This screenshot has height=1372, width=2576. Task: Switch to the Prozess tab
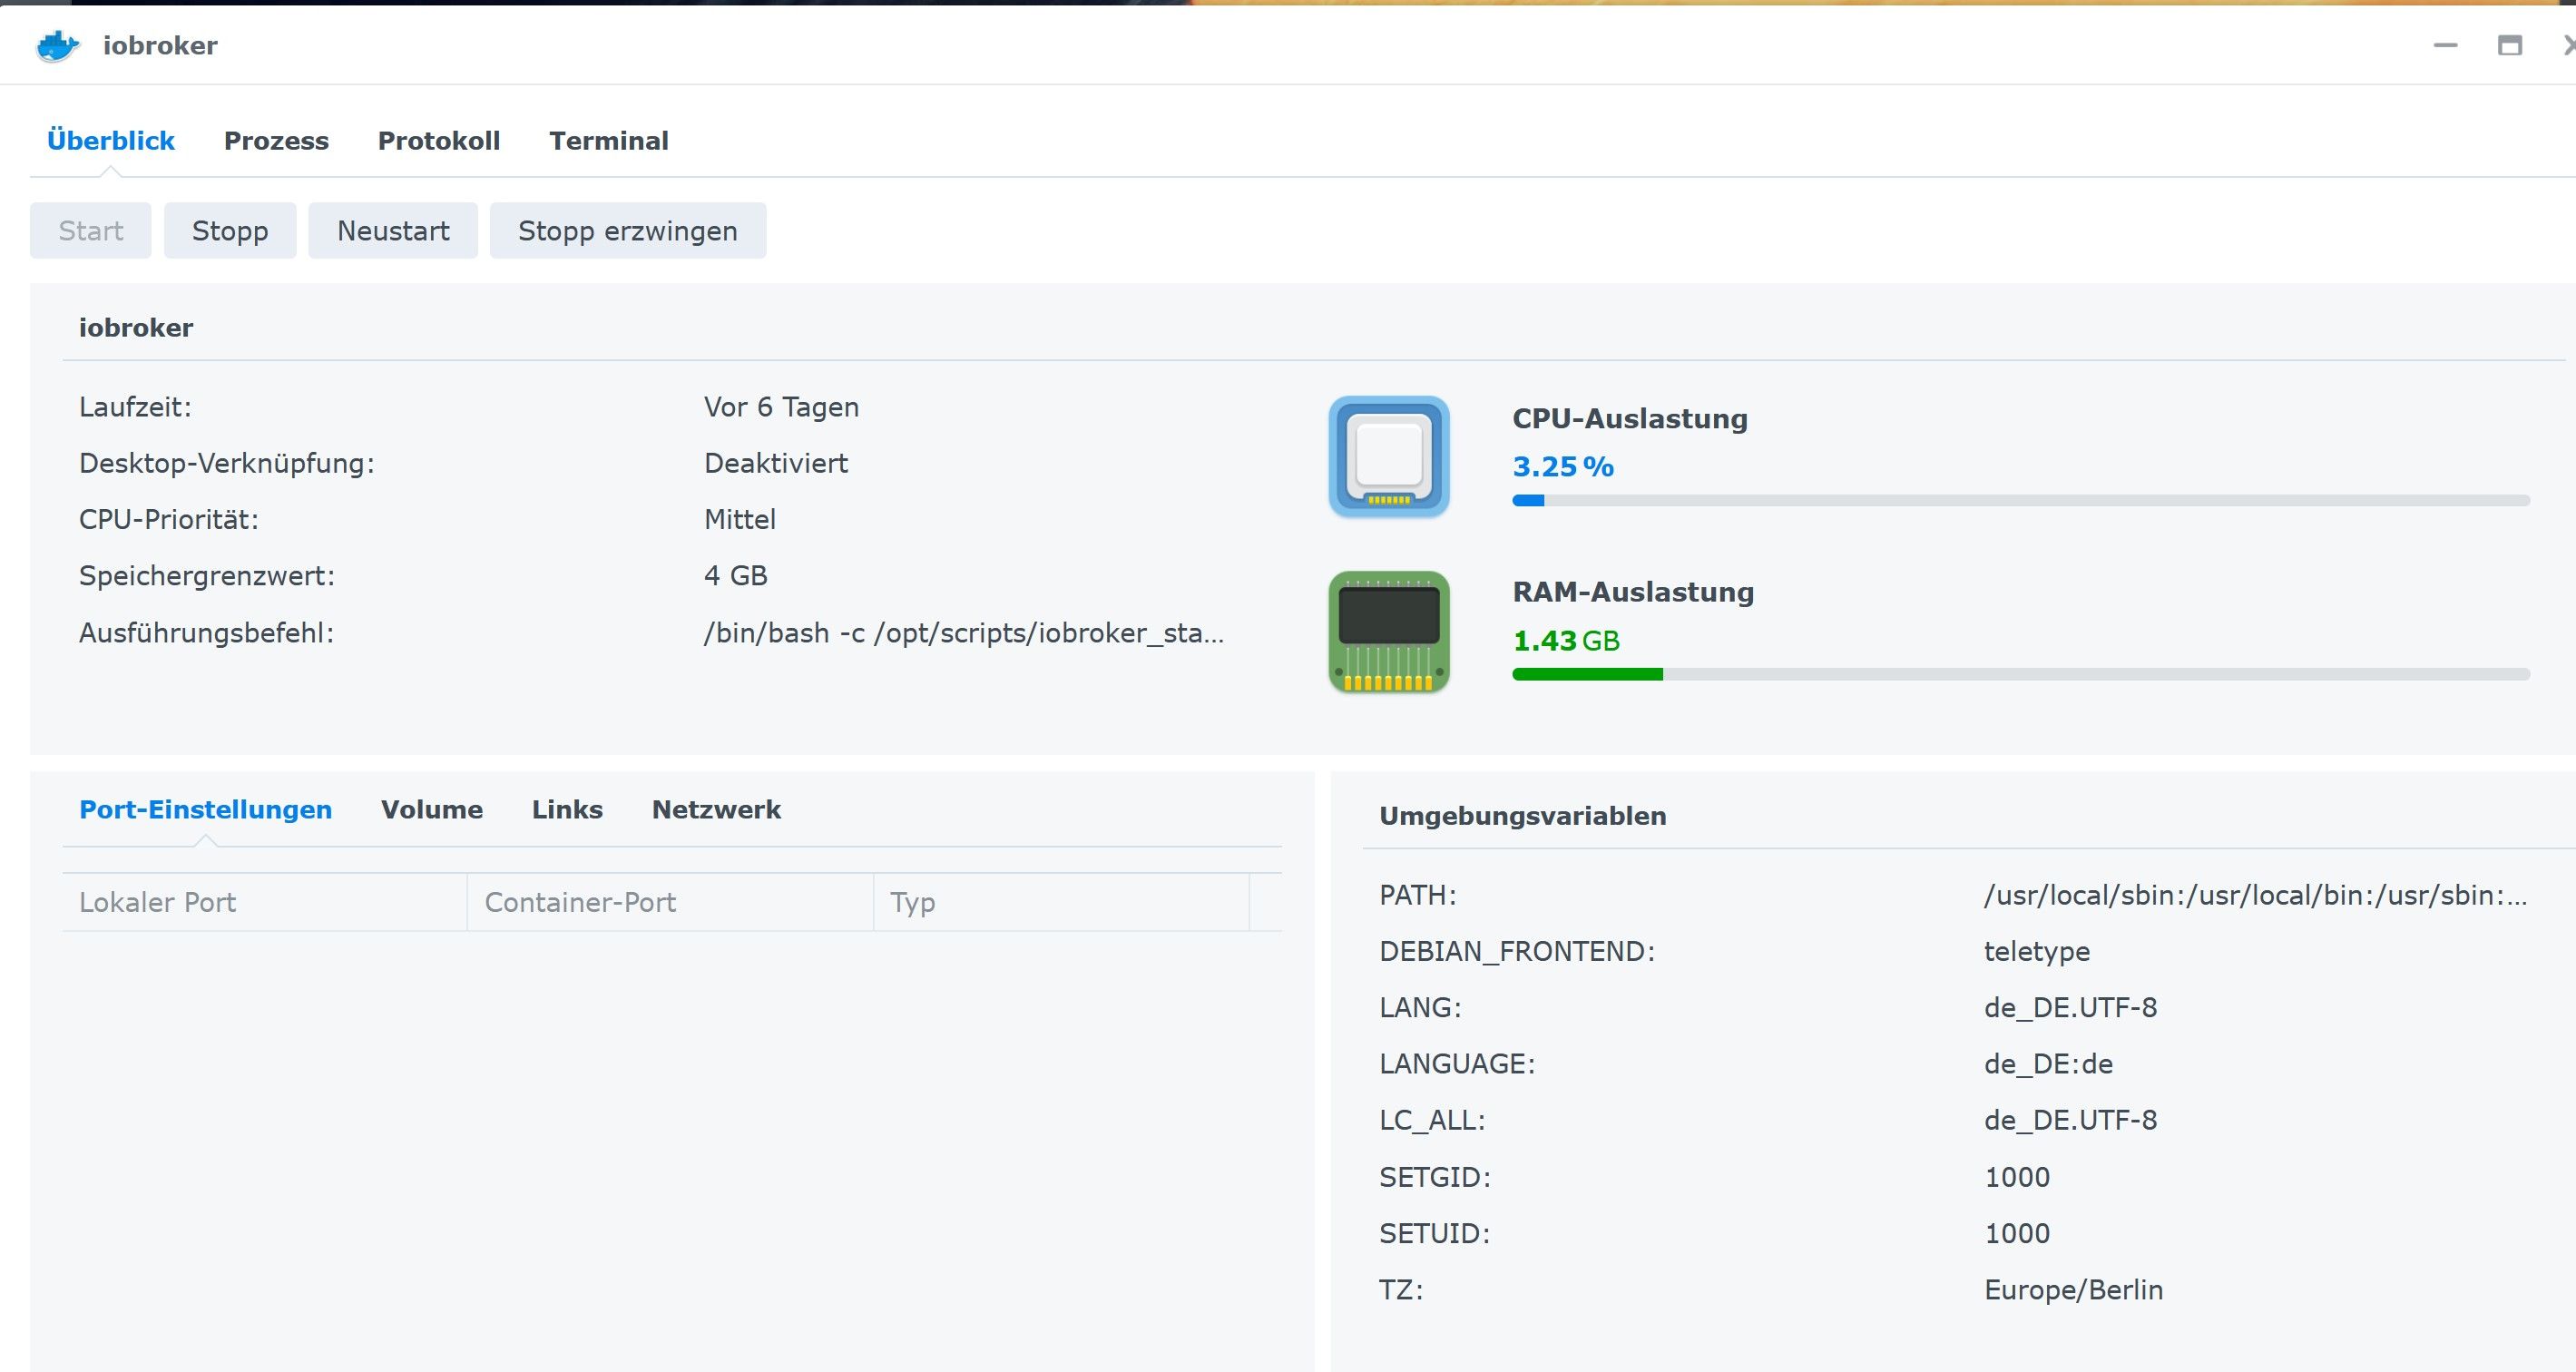[276, 141]
